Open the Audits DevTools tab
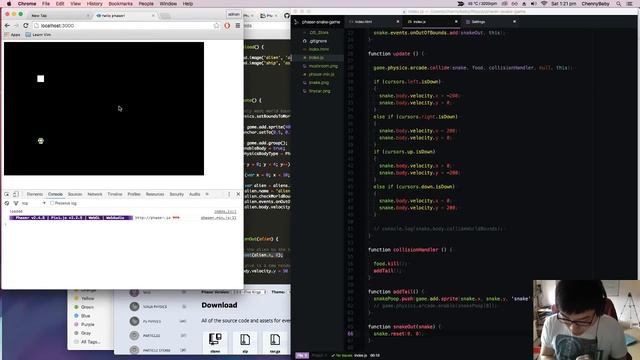The image size is (640, 360). 194,194
